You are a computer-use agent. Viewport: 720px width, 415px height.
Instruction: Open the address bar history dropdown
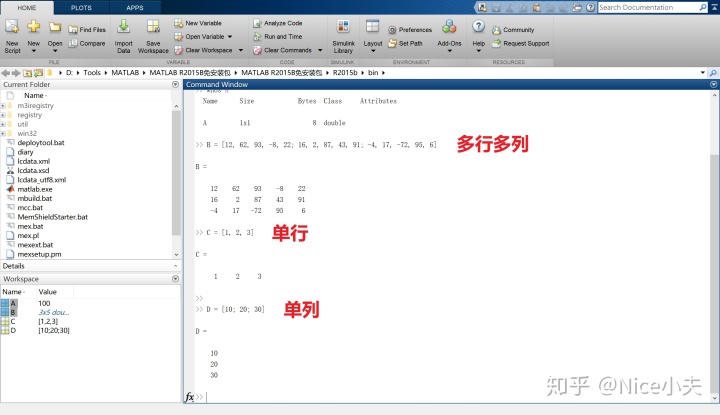click(703, 73)
